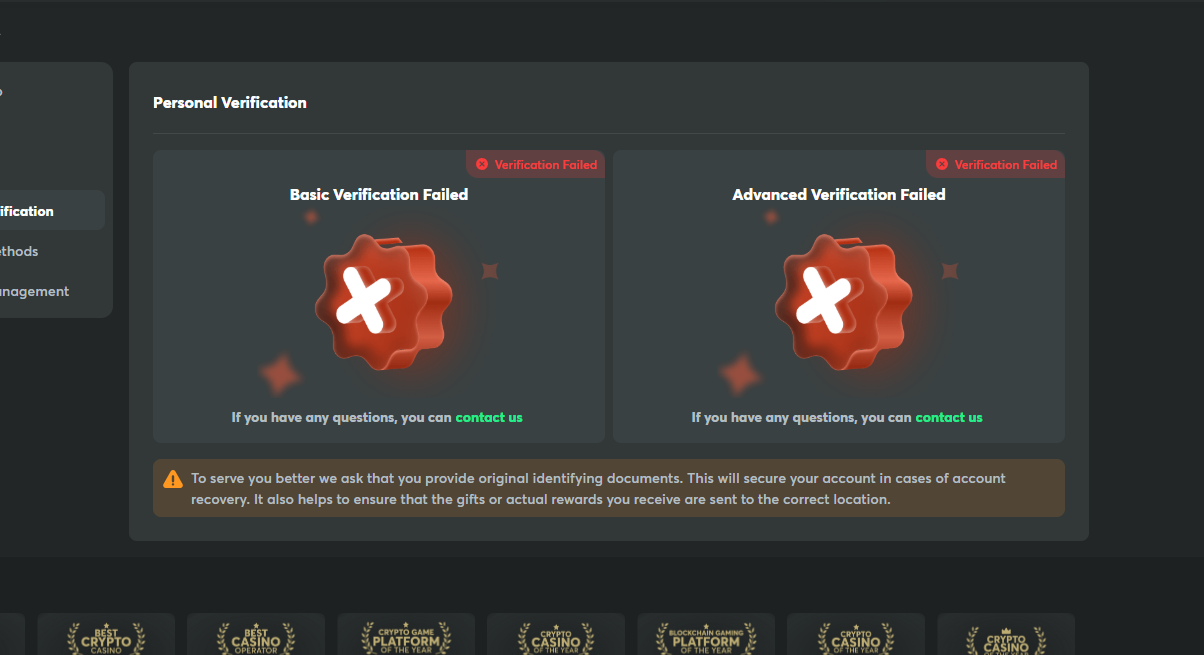This screenshot has width=1204, height=655.
Task: Click the Personal Verification heading
Action: point(230,102)
